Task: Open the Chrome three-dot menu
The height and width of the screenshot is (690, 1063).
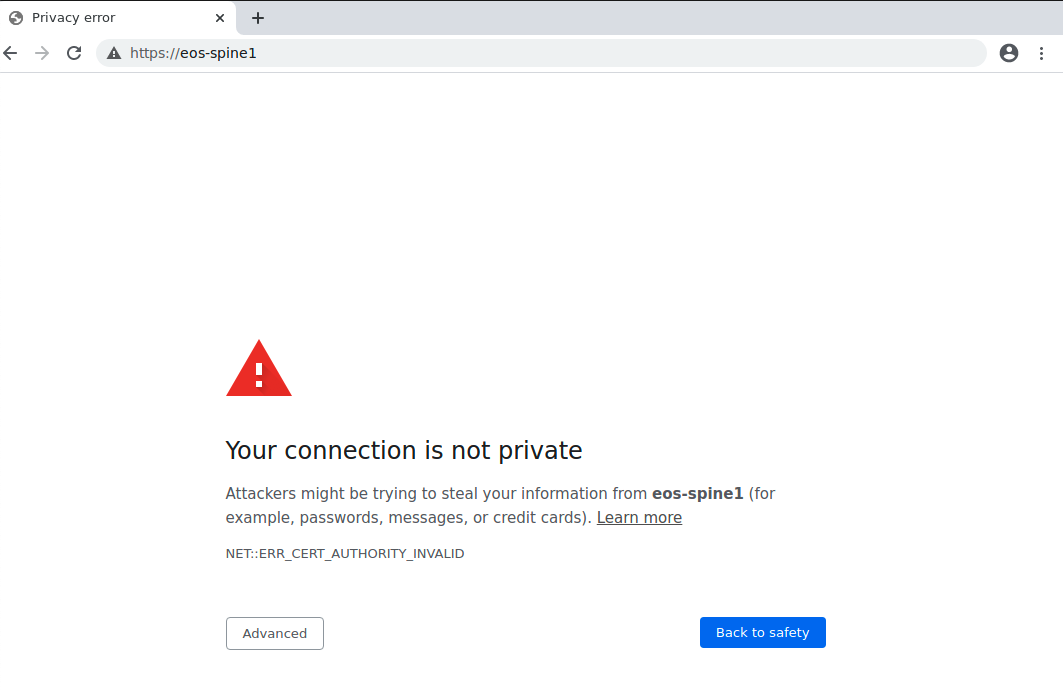Action: [x=1041, y=53]
